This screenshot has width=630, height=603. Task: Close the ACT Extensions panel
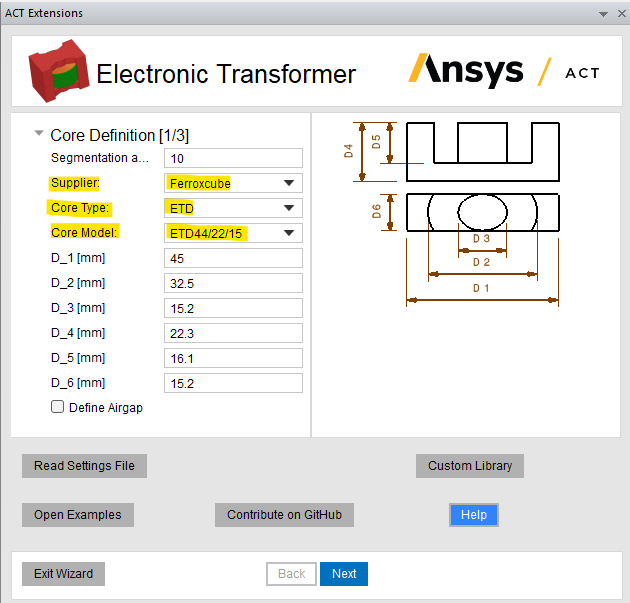(622, 14)
